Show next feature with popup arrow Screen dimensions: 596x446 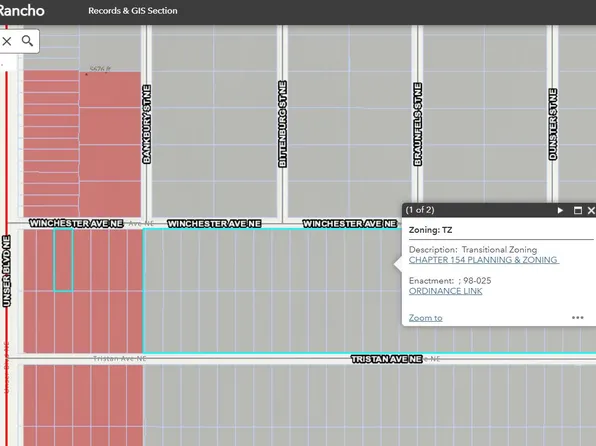click(560, 210)
